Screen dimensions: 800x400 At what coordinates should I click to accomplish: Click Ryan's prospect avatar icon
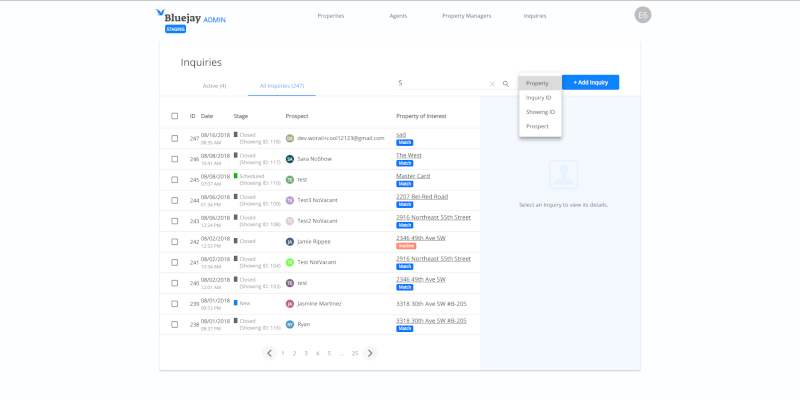click(x=290, y=324)
